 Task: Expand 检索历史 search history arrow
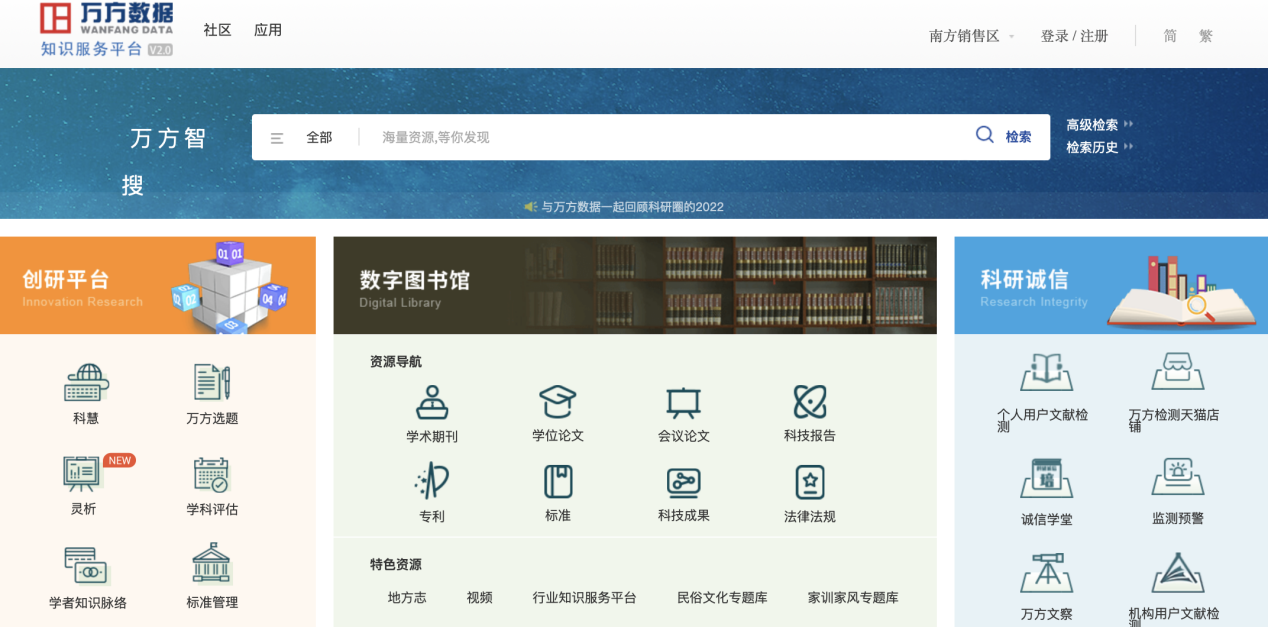click(x=1129, y=147)
